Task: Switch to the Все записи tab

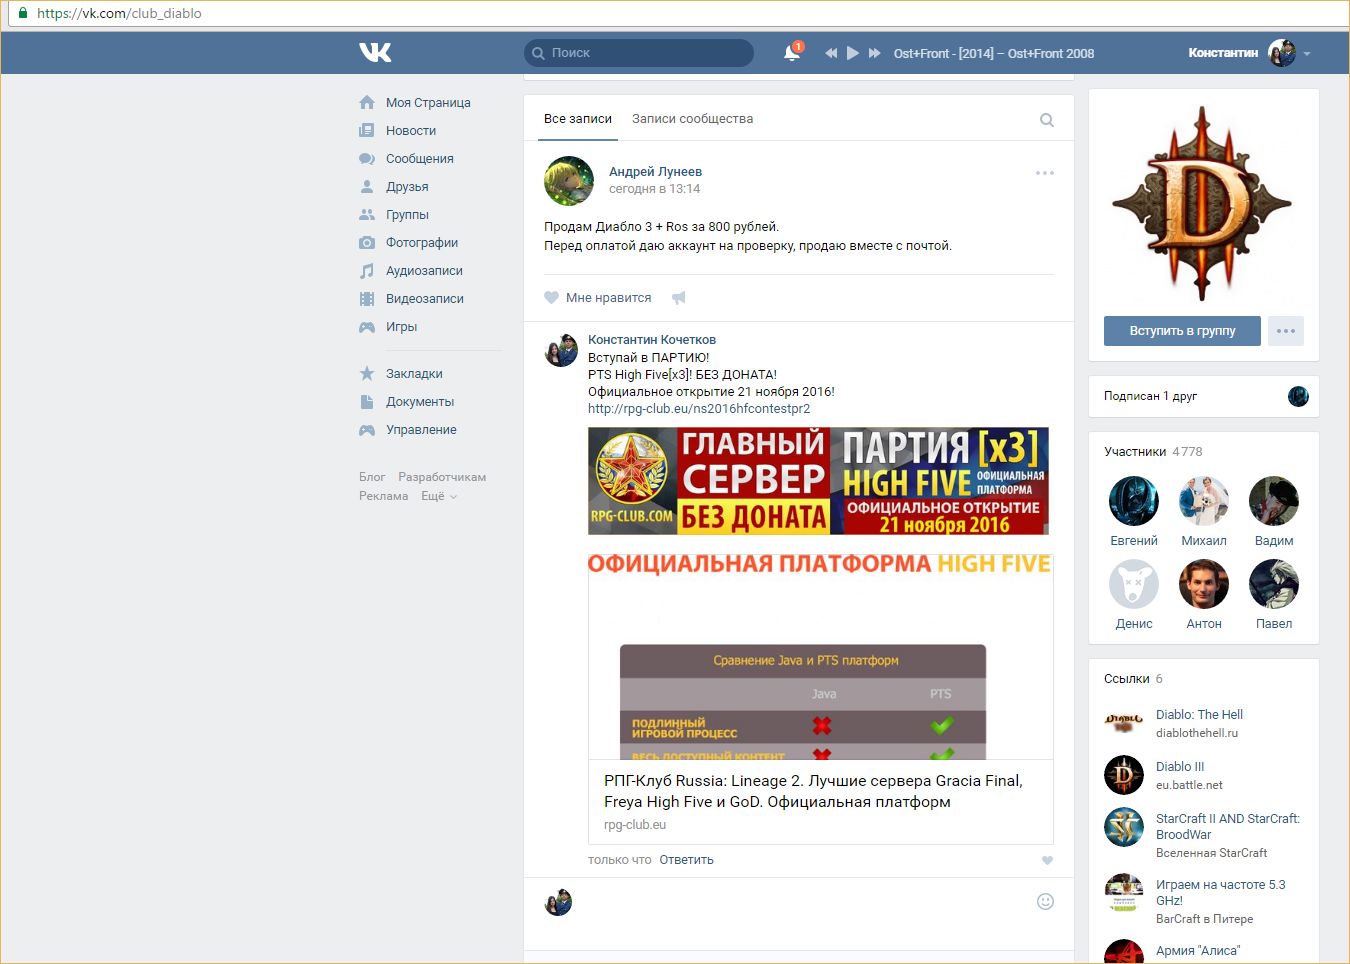Action: click(x=578, y=118)
